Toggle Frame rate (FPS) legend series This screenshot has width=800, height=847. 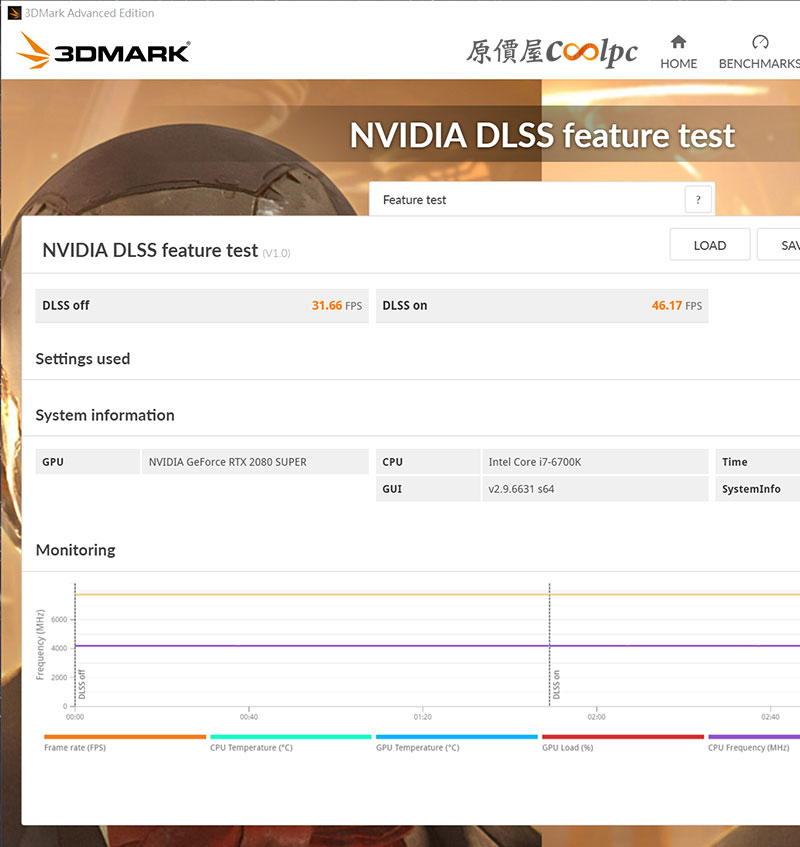point(125,743)
